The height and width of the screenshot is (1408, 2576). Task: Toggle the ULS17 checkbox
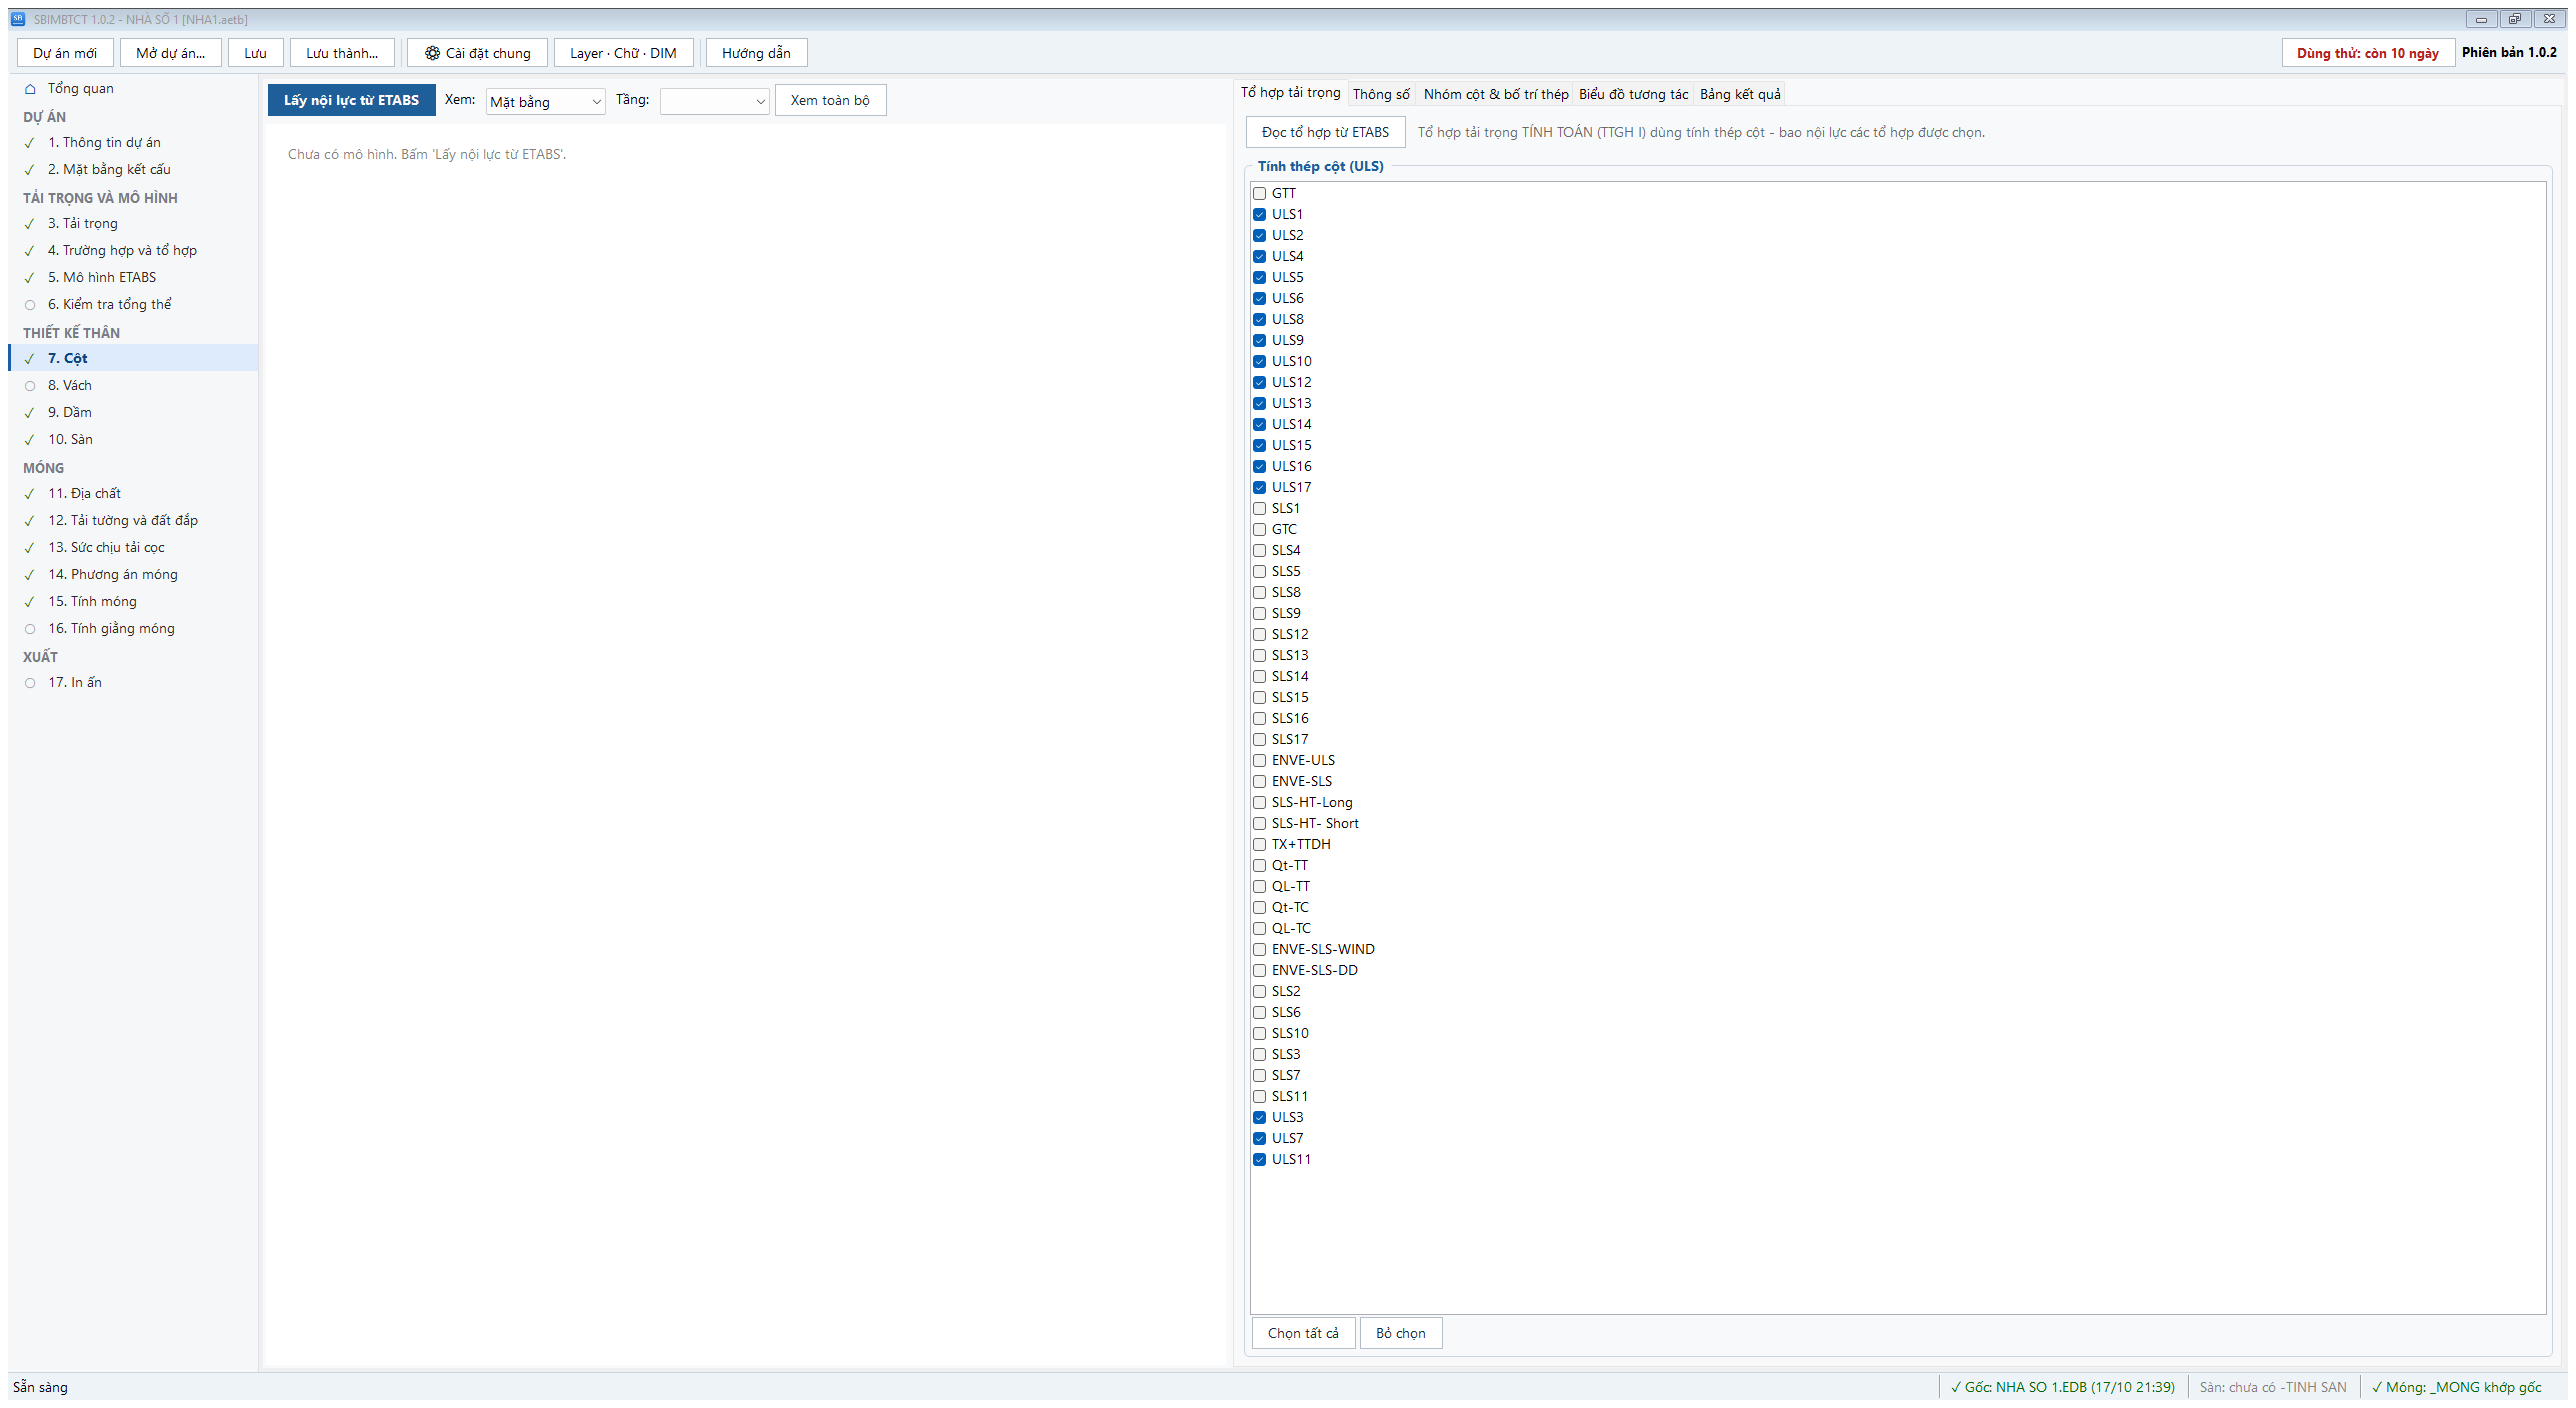[x=1260, y=488]
